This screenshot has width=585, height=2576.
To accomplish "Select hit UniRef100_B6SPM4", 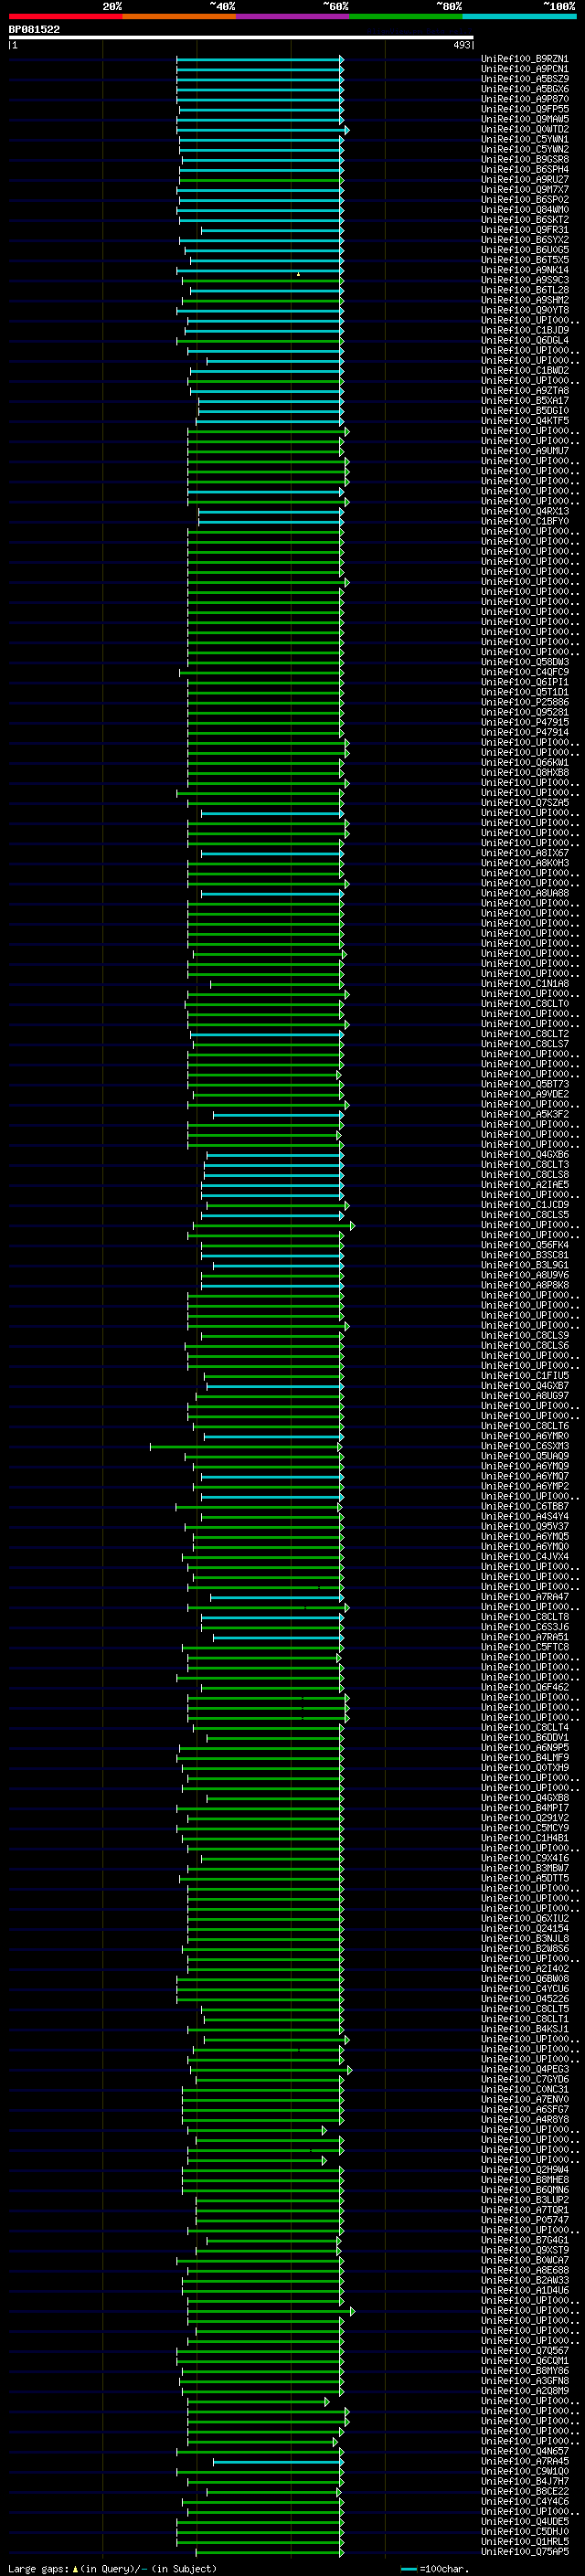I will pos(524,169).
